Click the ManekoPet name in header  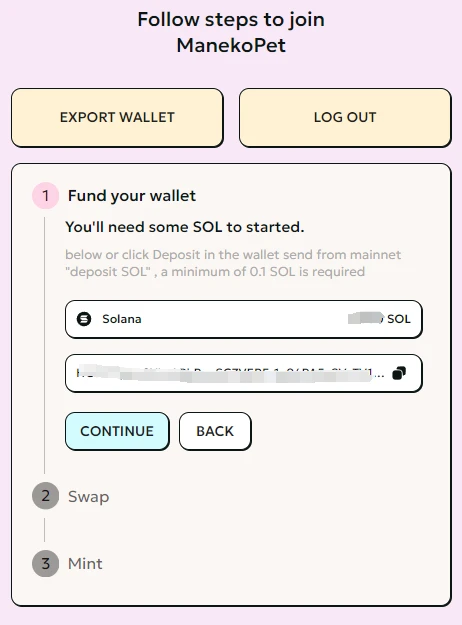(231, 45)
